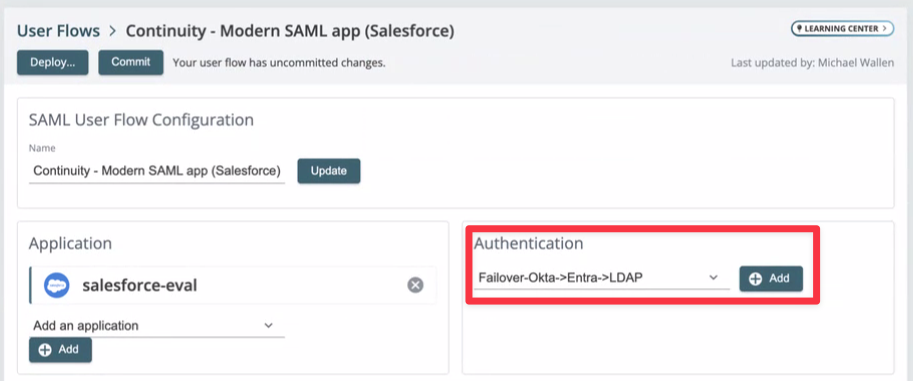Remove salesforce-eval with the X icon

415,285
